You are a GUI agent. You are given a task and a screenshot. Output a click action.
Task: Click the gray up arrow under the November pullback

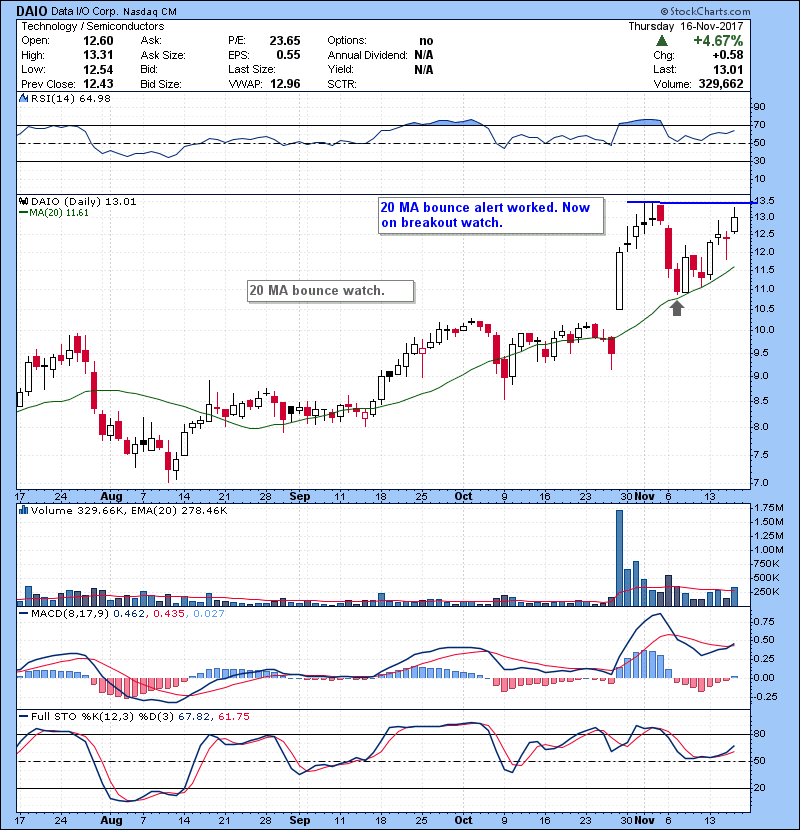coord(677,308)
